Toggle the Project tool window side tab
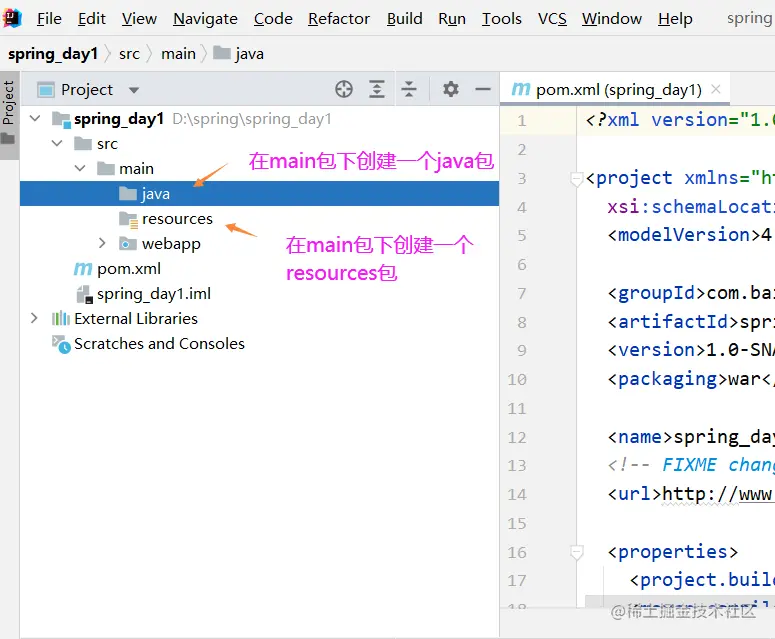Screen dimensions: 775x639 [x=9, y=115]
